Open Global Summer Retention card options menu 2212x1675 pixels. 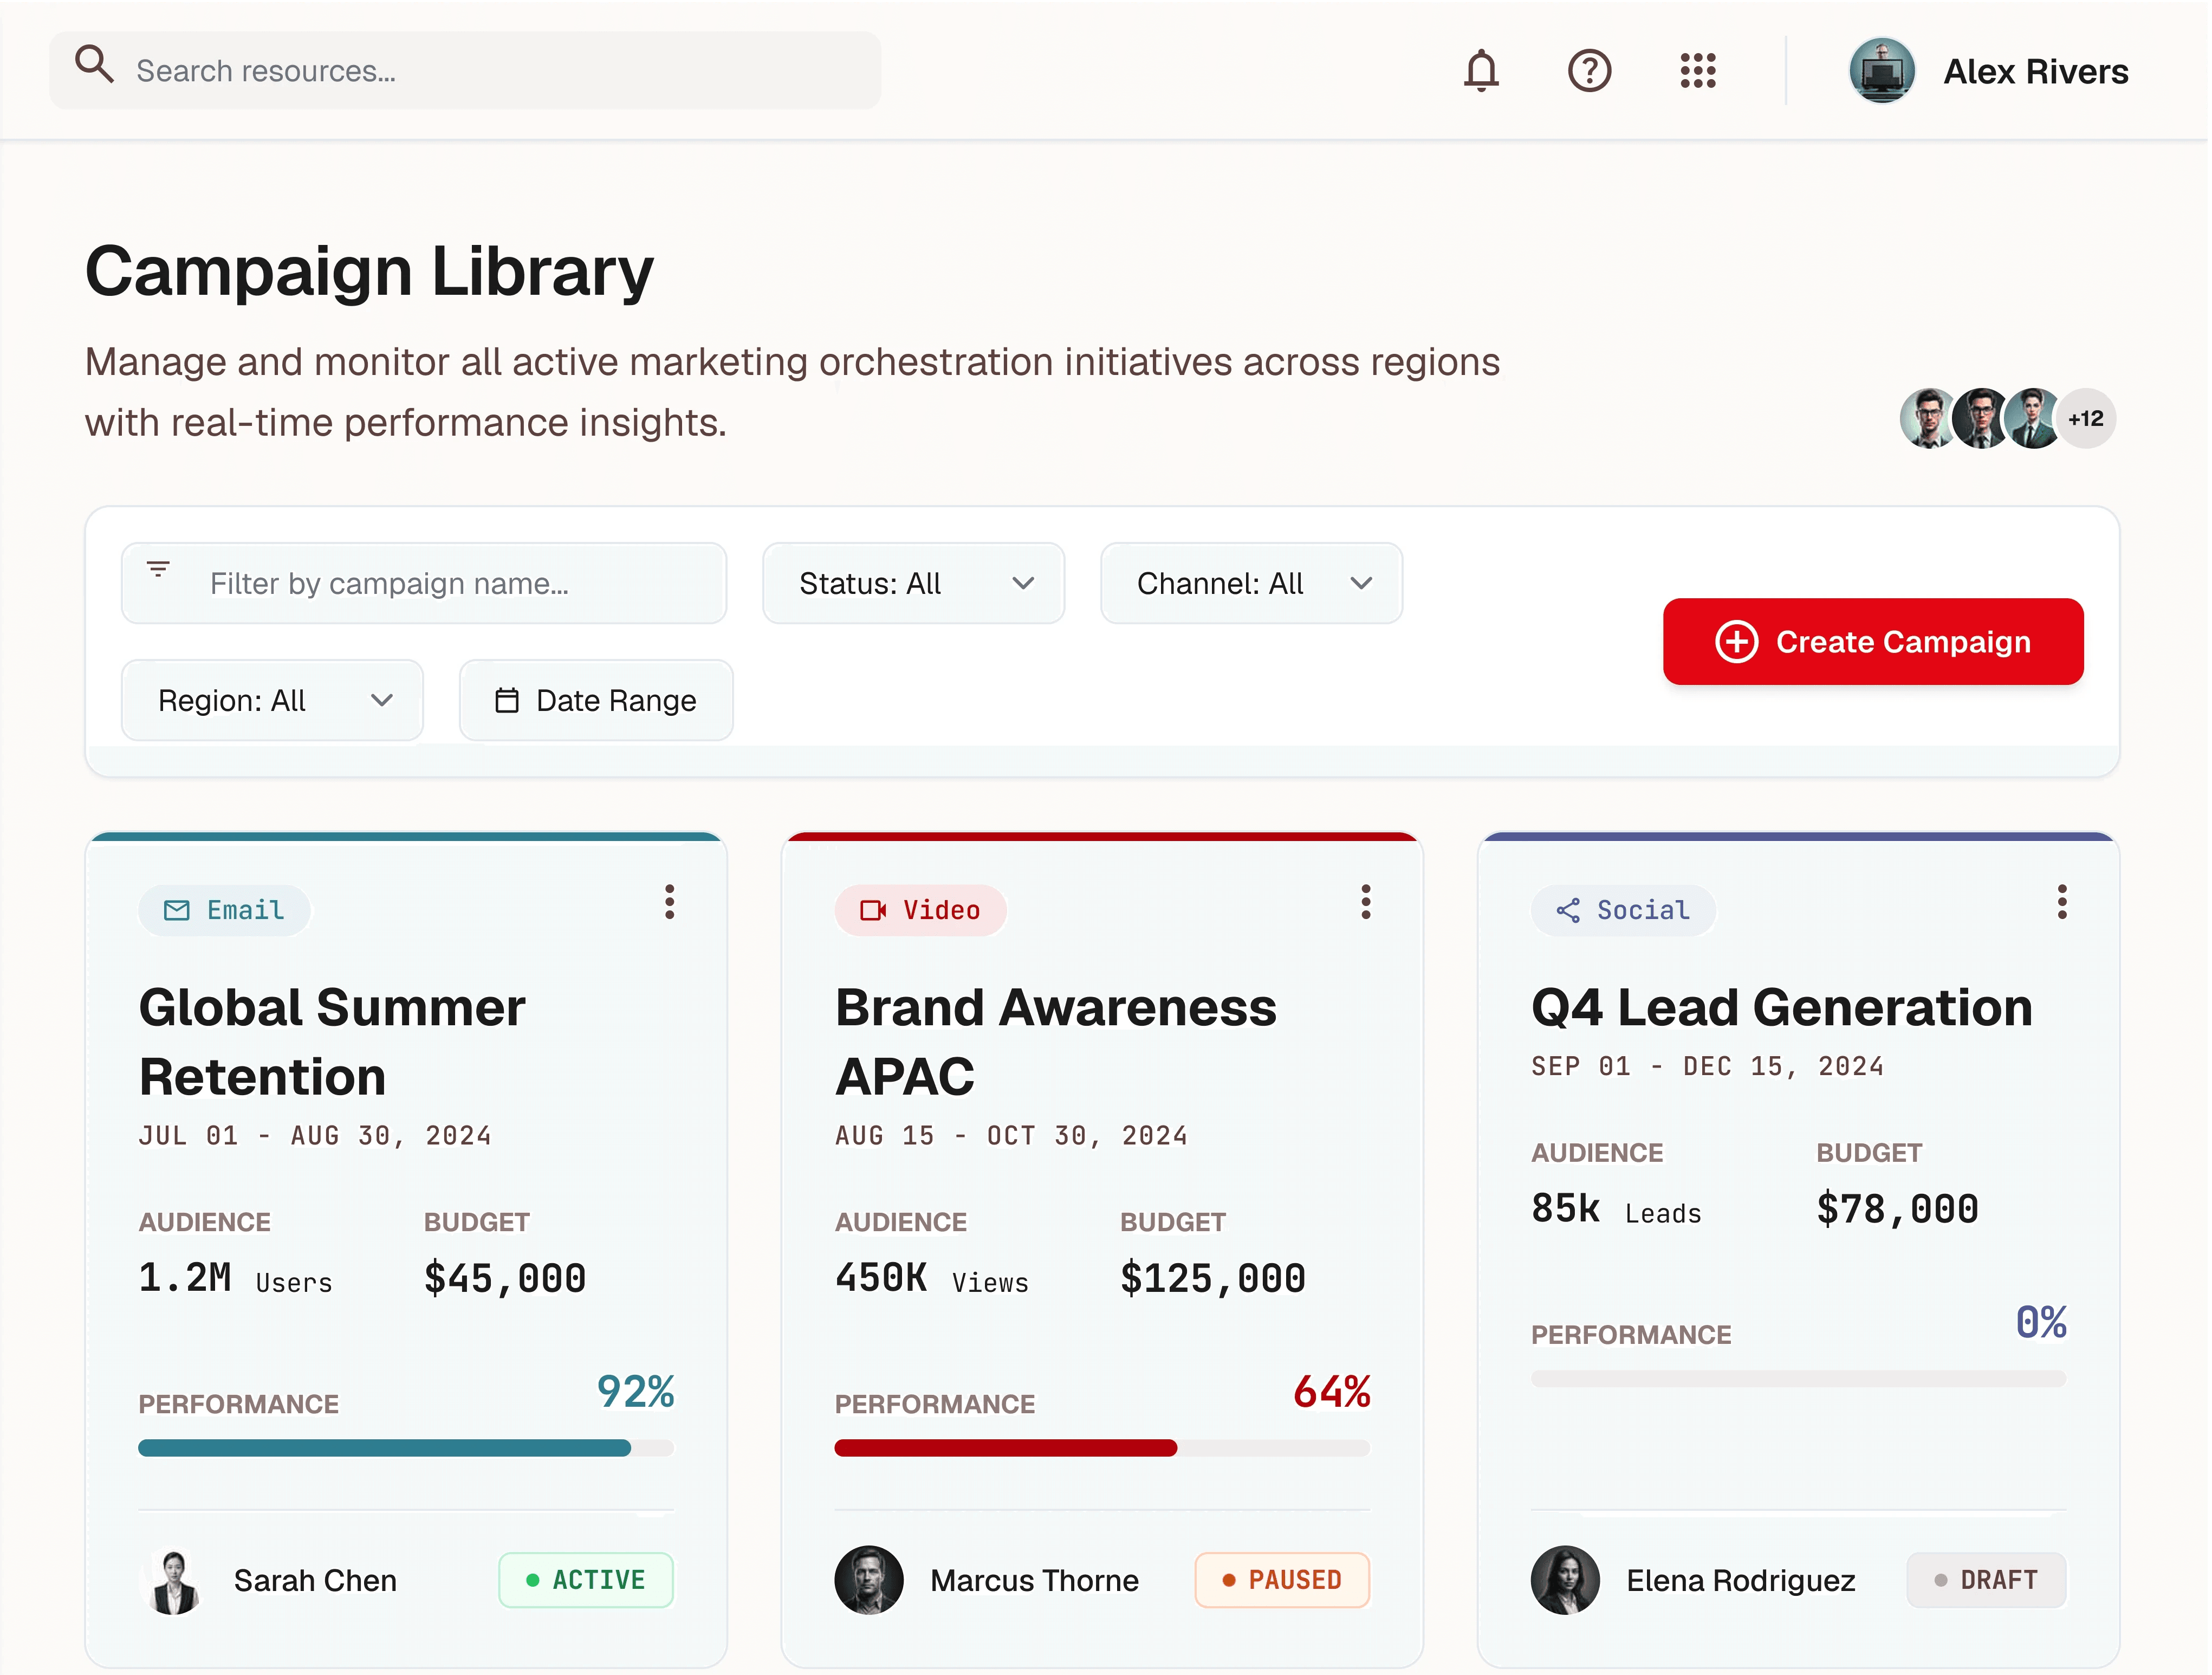coord(671,903)
